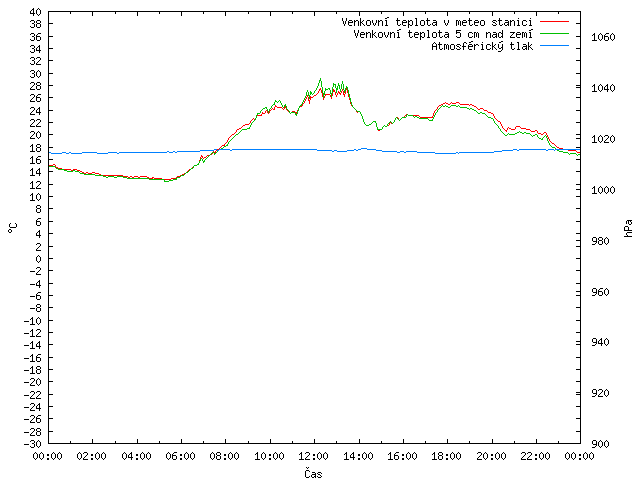Click the -30 temperature axis label

click(x=33, y=444)
